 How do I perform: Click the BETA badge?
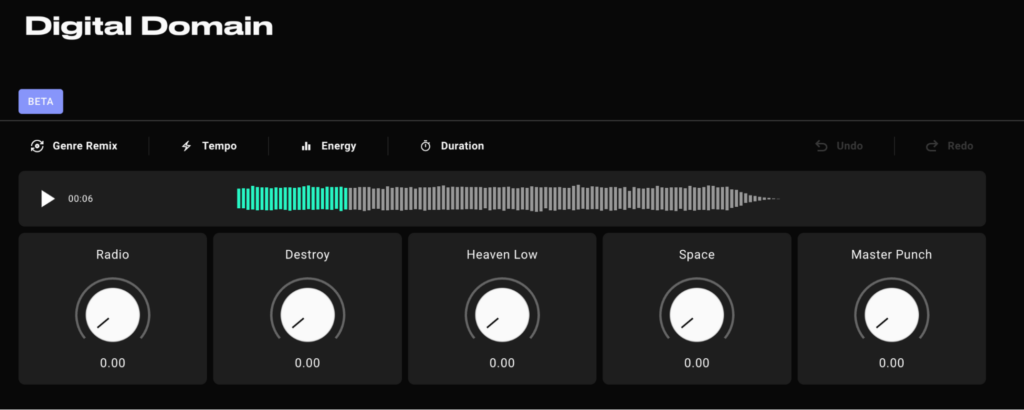pos(40,101)
